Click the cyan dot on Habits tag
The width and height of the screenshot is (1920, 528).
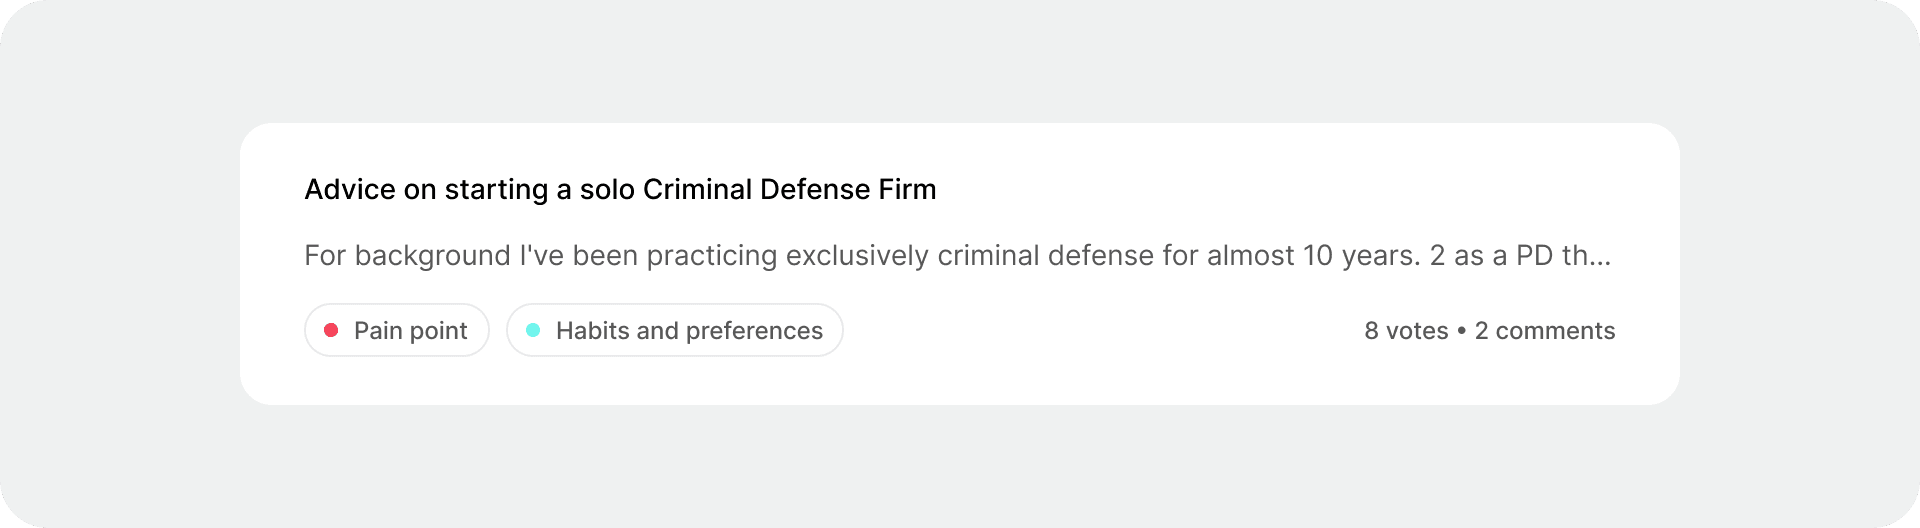coord(533,330)
